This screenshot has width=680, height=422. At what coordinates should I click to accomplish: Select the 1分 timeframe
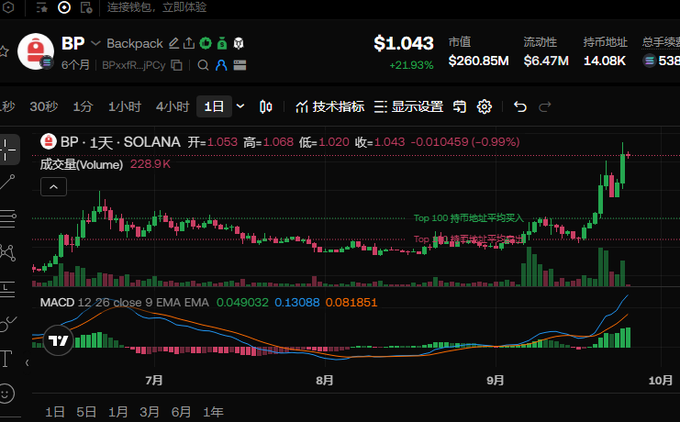coord(82,106)
